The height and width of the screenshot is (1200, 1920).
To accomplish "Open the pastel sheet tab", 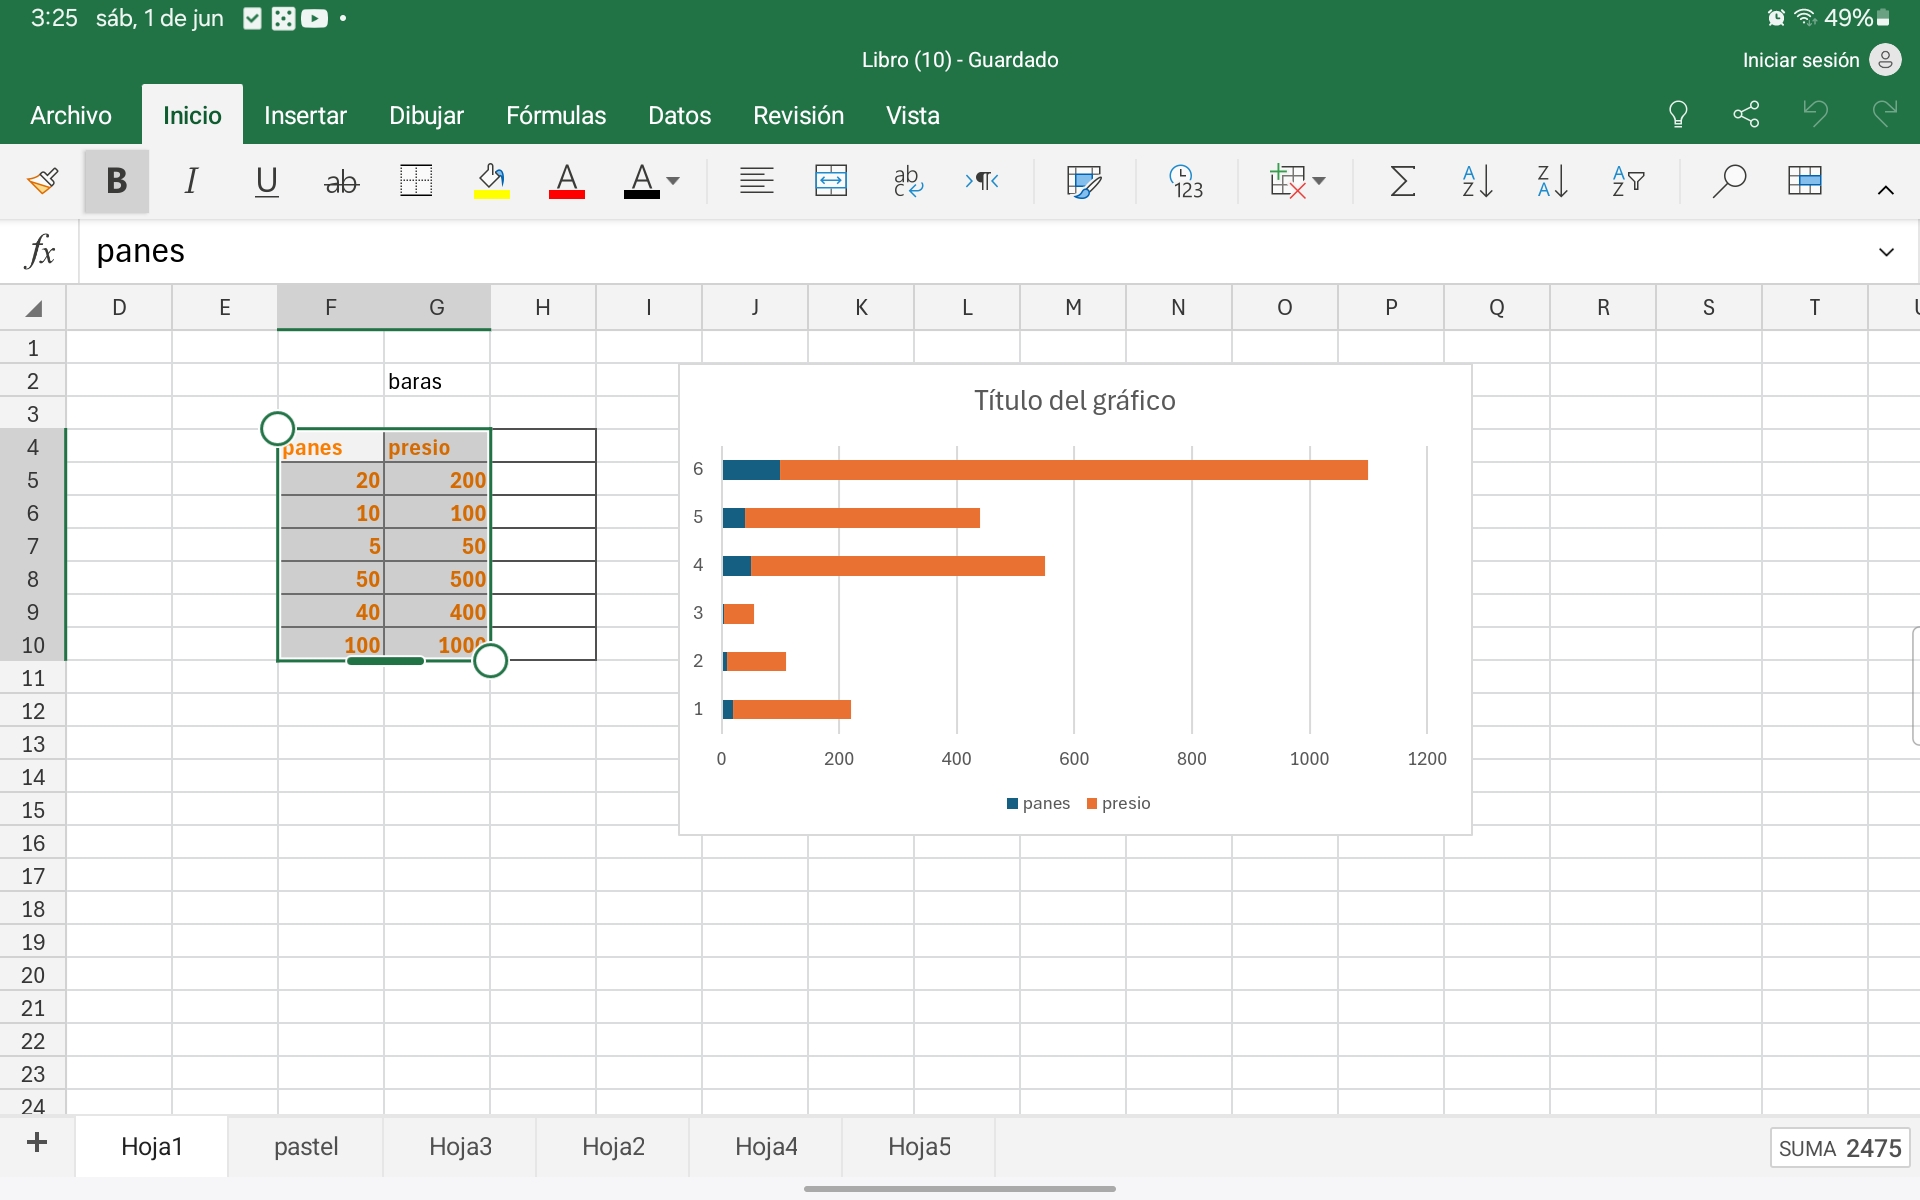I will click(306, 1146).
